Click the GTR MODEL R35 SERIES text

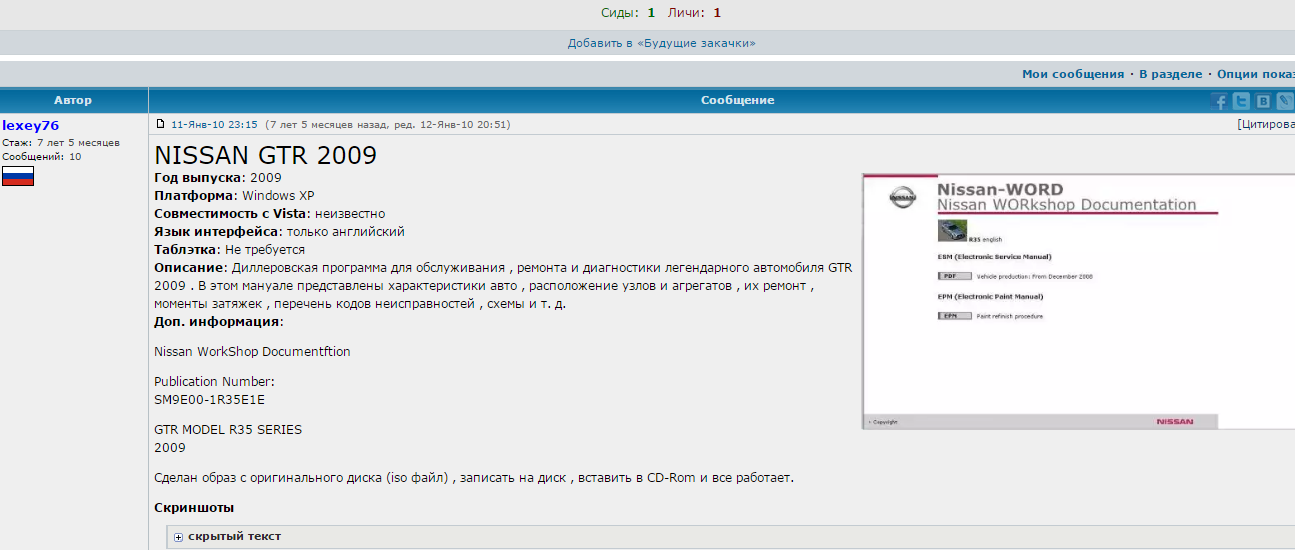(x=228, y=430)
